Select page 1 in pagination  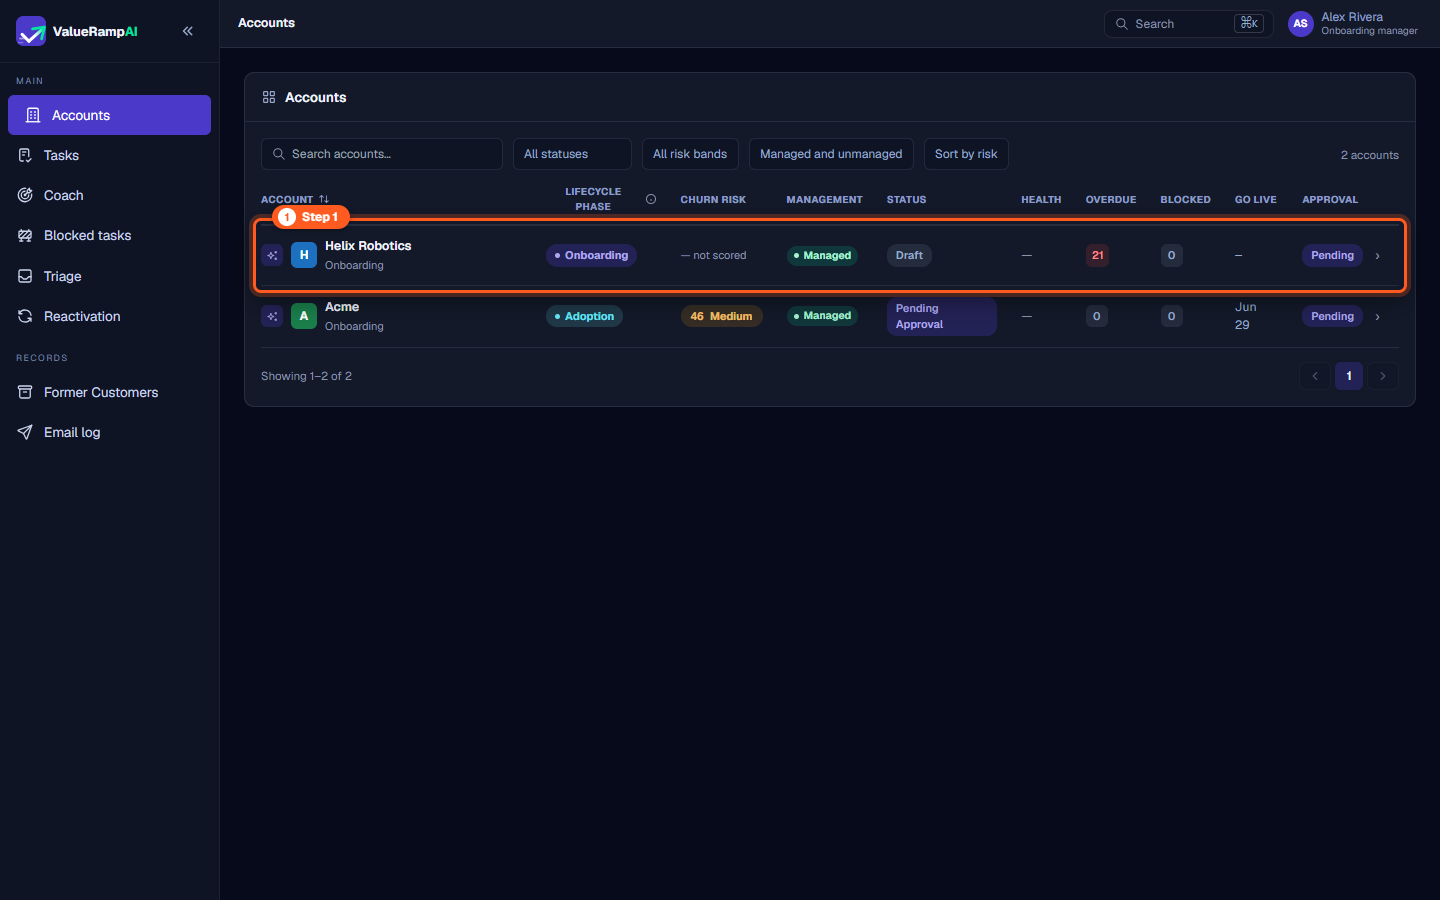coord(1349,376)
